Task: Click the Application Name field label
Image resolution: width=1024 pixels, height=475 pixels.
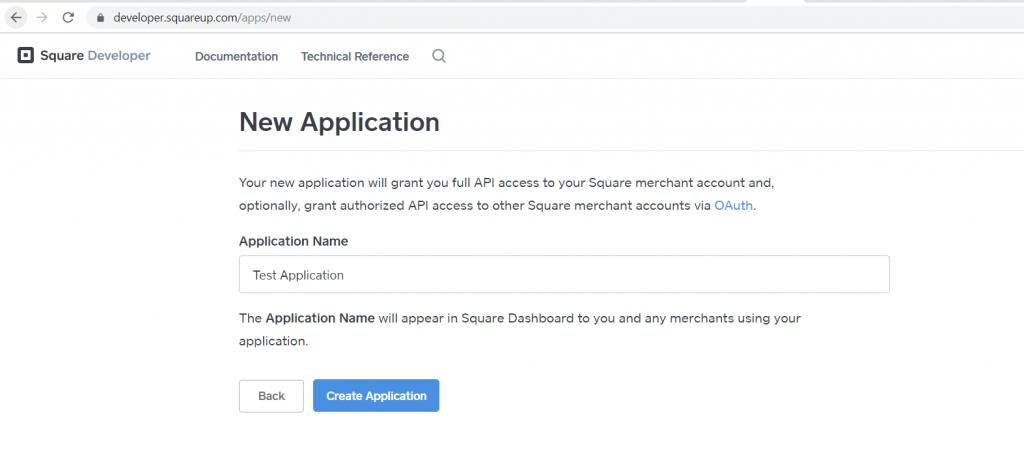Action: 293,241
